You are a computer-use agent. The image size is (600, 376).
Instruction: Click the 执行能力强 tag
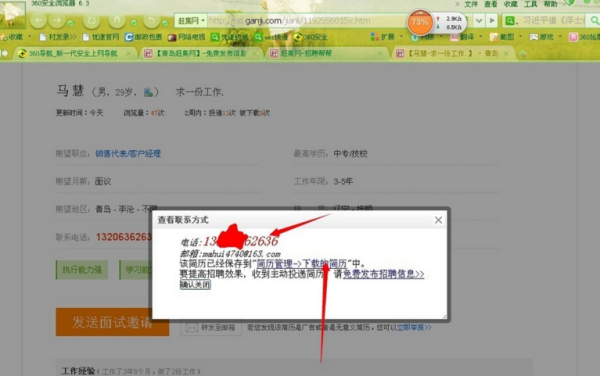click(82, 270)
